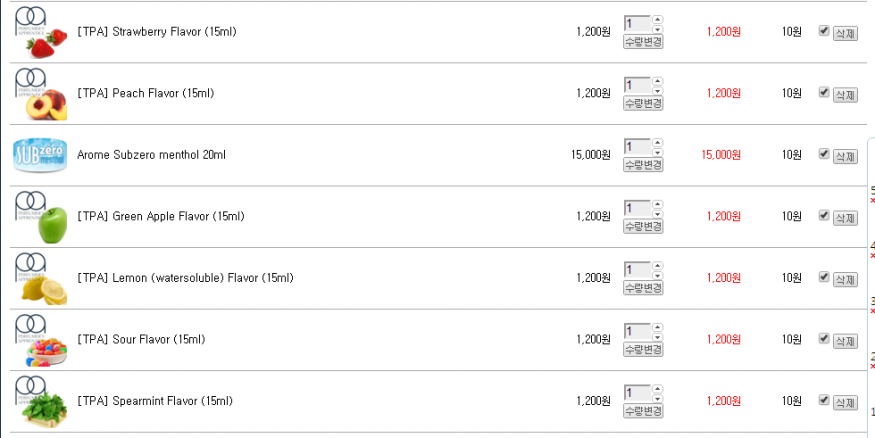Click the Spearmint Flavor leaf thumbnail
Screen dimensions: 875x438
41,402
